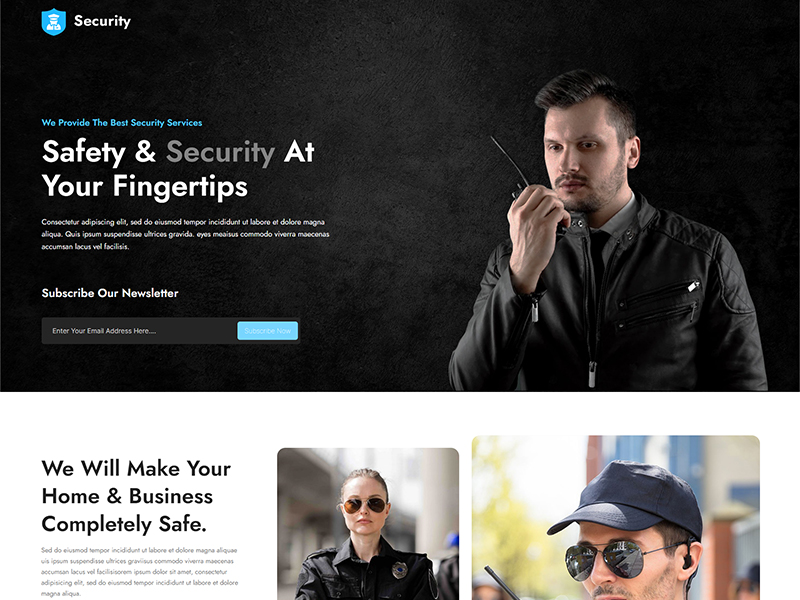Click the Security brand name text
The width and height of the screenshot is (800, 600).
[102, 21]
